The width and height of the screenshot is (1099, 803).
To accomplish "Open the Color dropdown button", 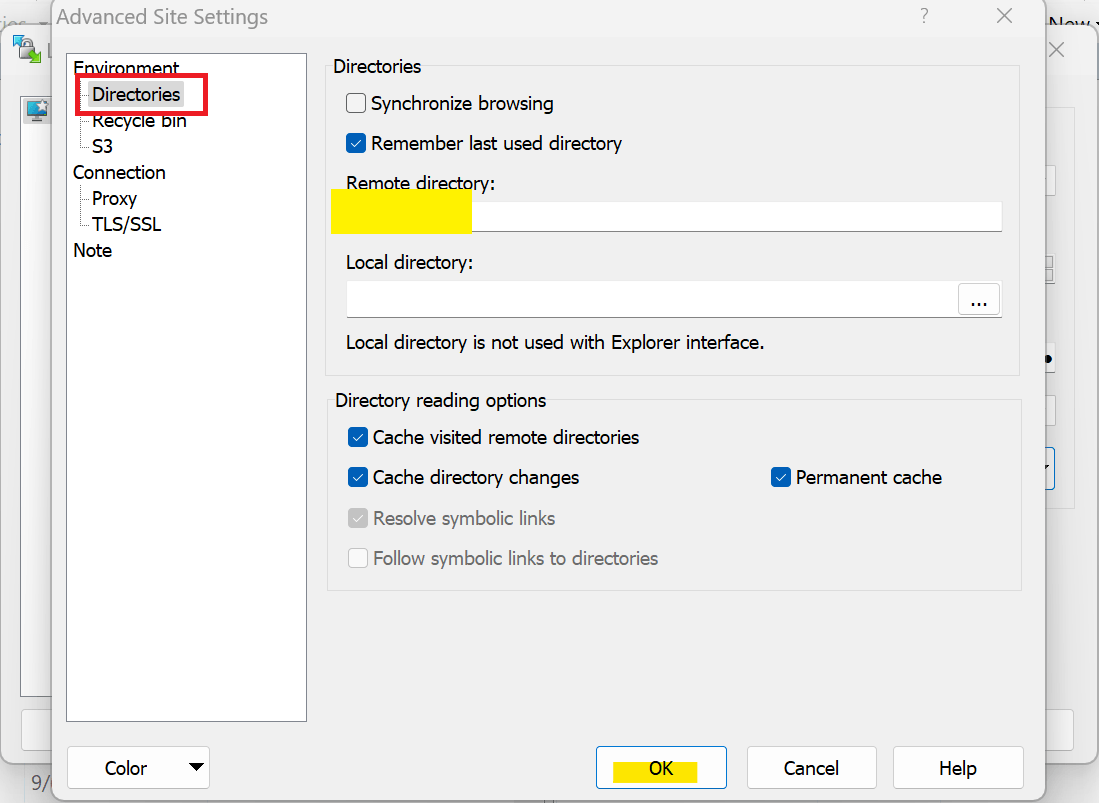I will point(138,768).
